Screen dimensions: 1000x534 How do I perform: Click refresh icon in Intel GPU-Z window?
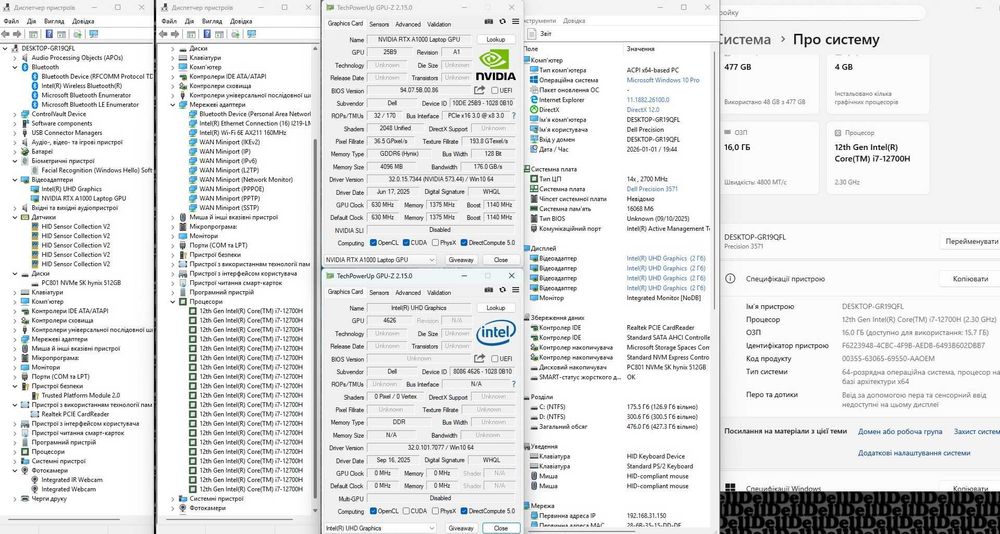point(503,290)
